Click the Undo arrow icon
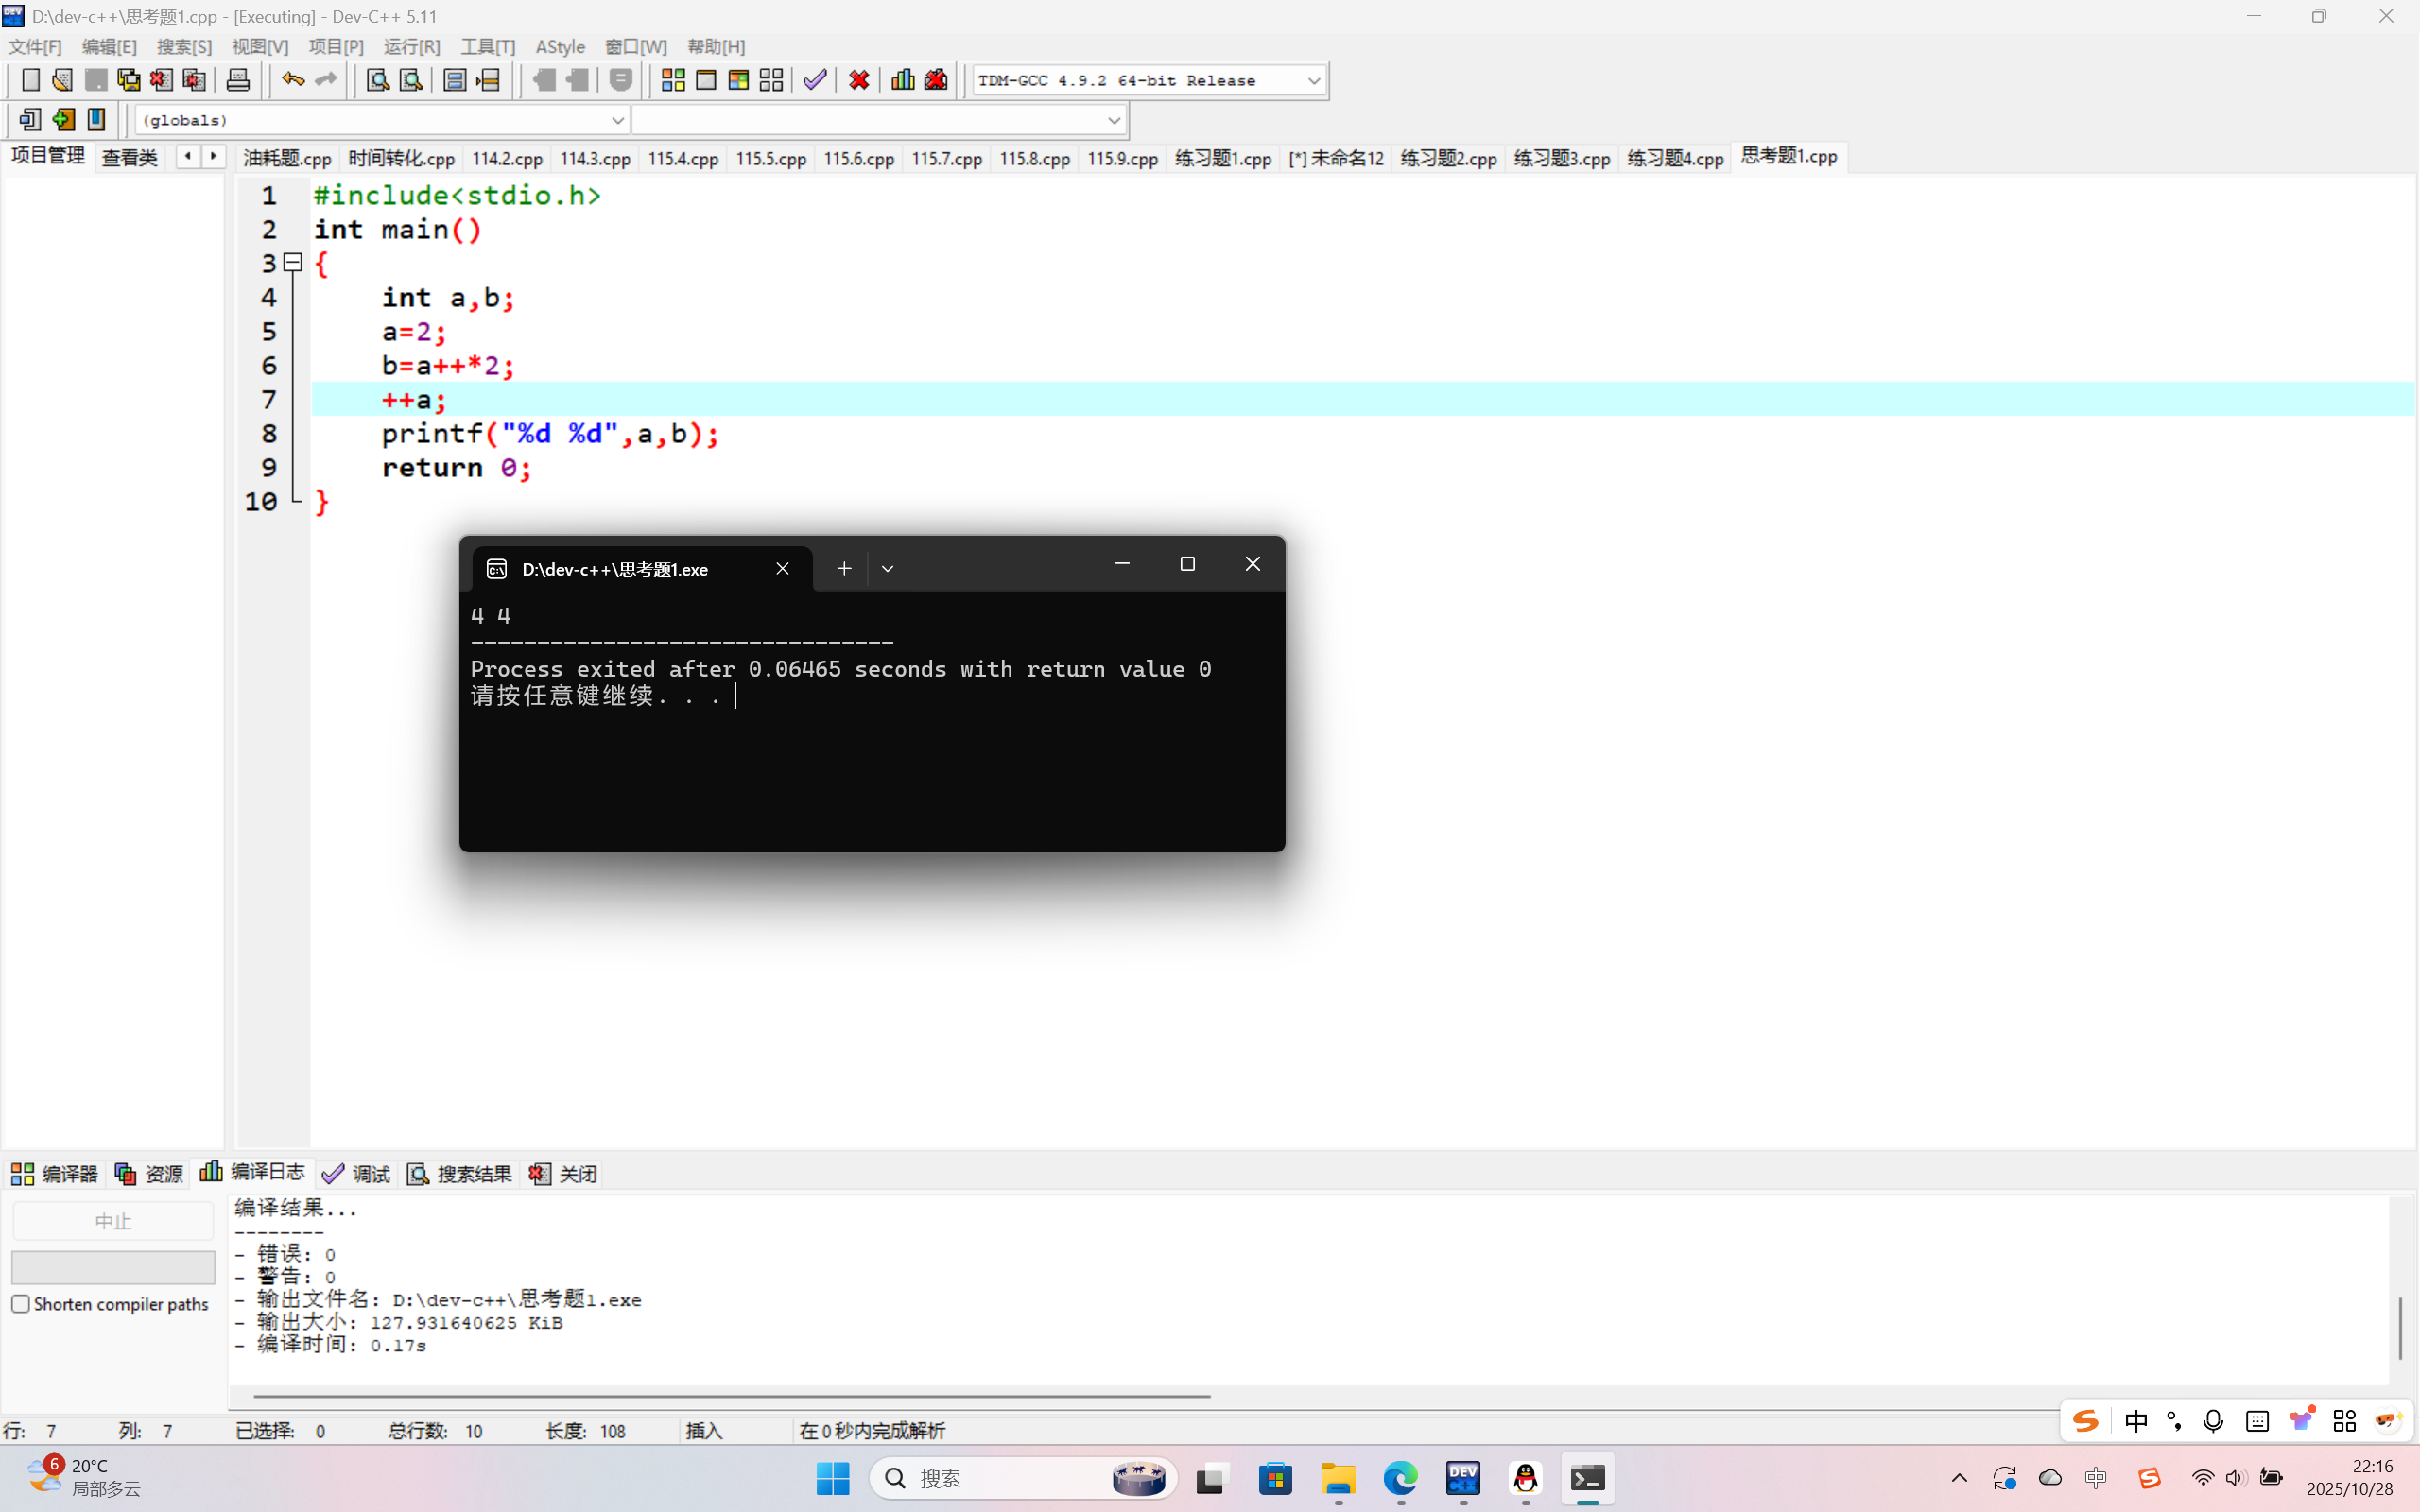This screenshot has height=1512, width=2420. pyautogui.click(x=292, y=80)
